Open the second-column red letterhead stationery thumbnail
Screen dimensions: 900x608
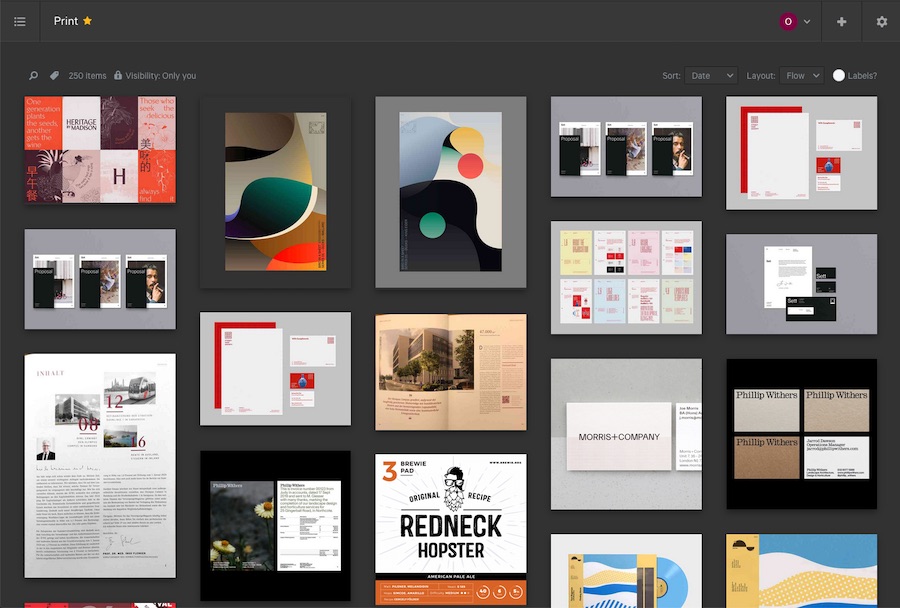[276, 369]
